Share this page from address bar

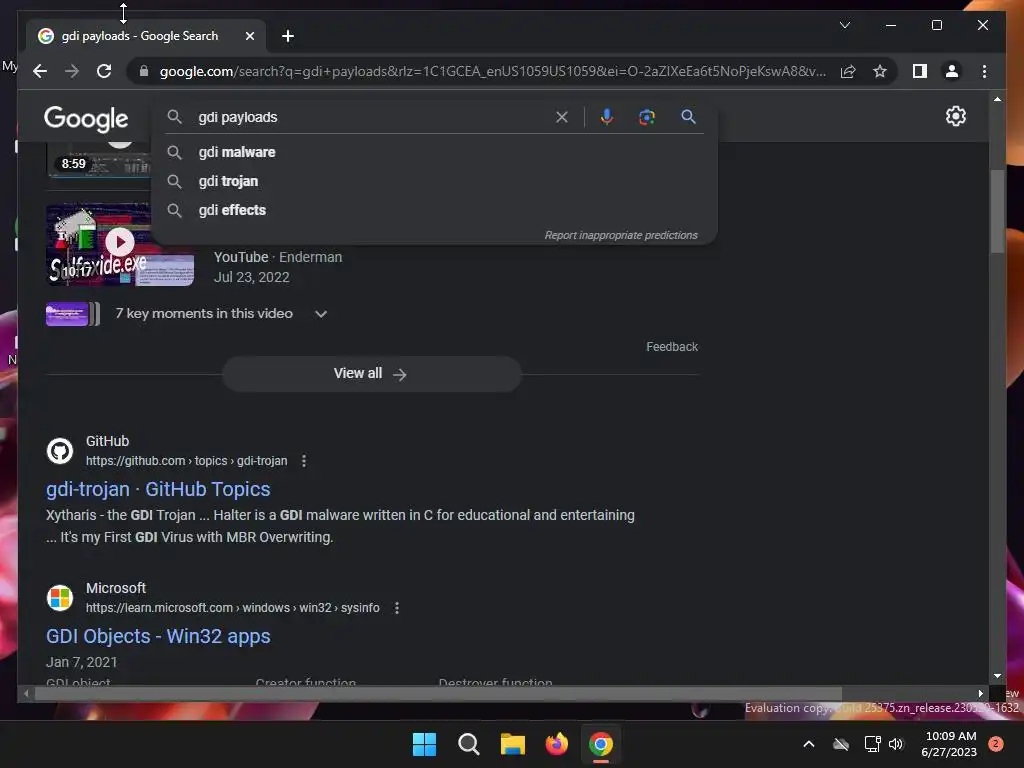tap(848, 71)
